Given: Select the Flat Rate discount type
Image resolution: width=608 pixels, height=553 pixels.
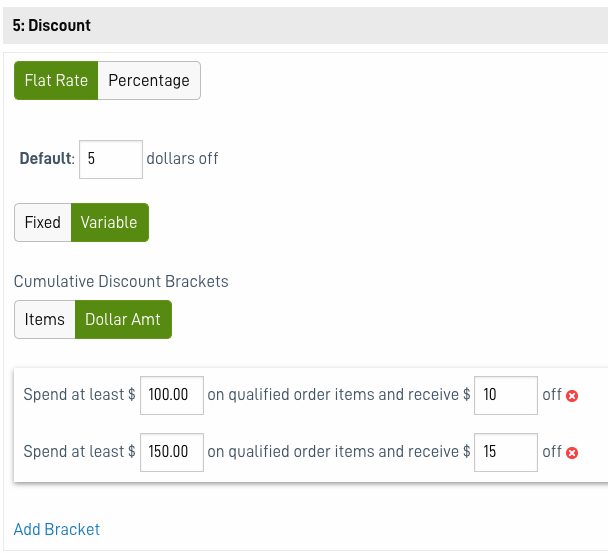Looking at the screenshot, I should click(56, 81).
